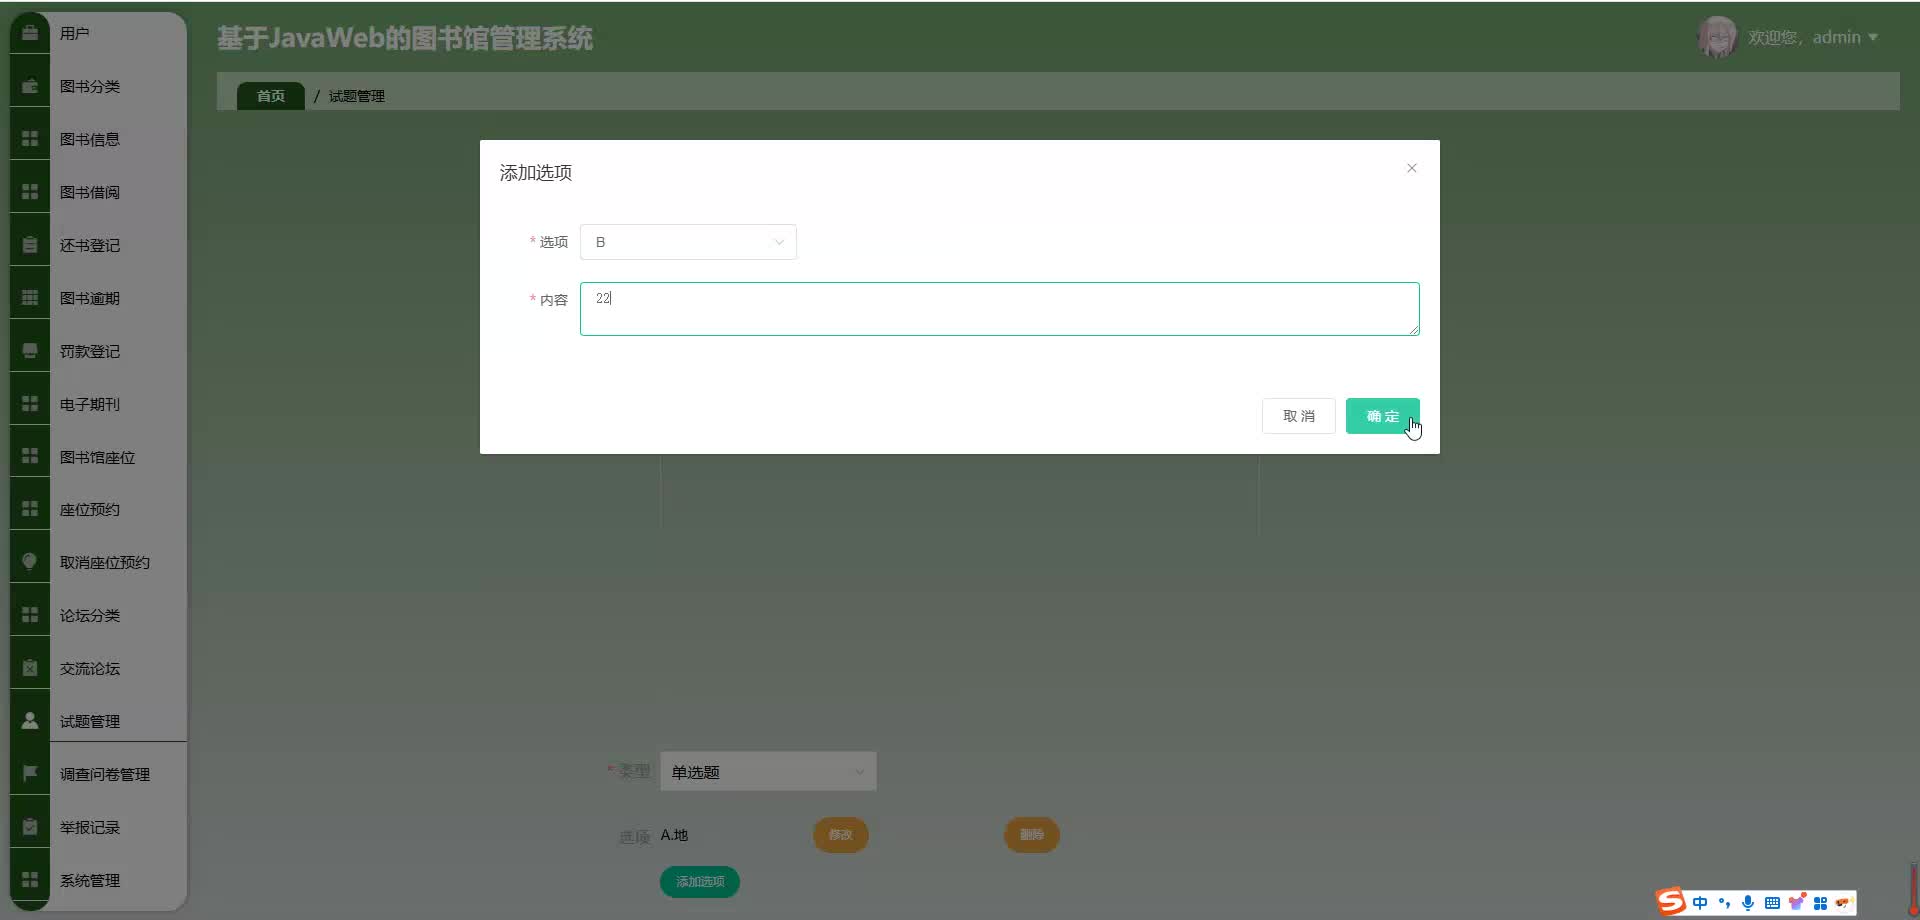Open the 选项 dropdown showing B
1920x920 pixels.
687,242
